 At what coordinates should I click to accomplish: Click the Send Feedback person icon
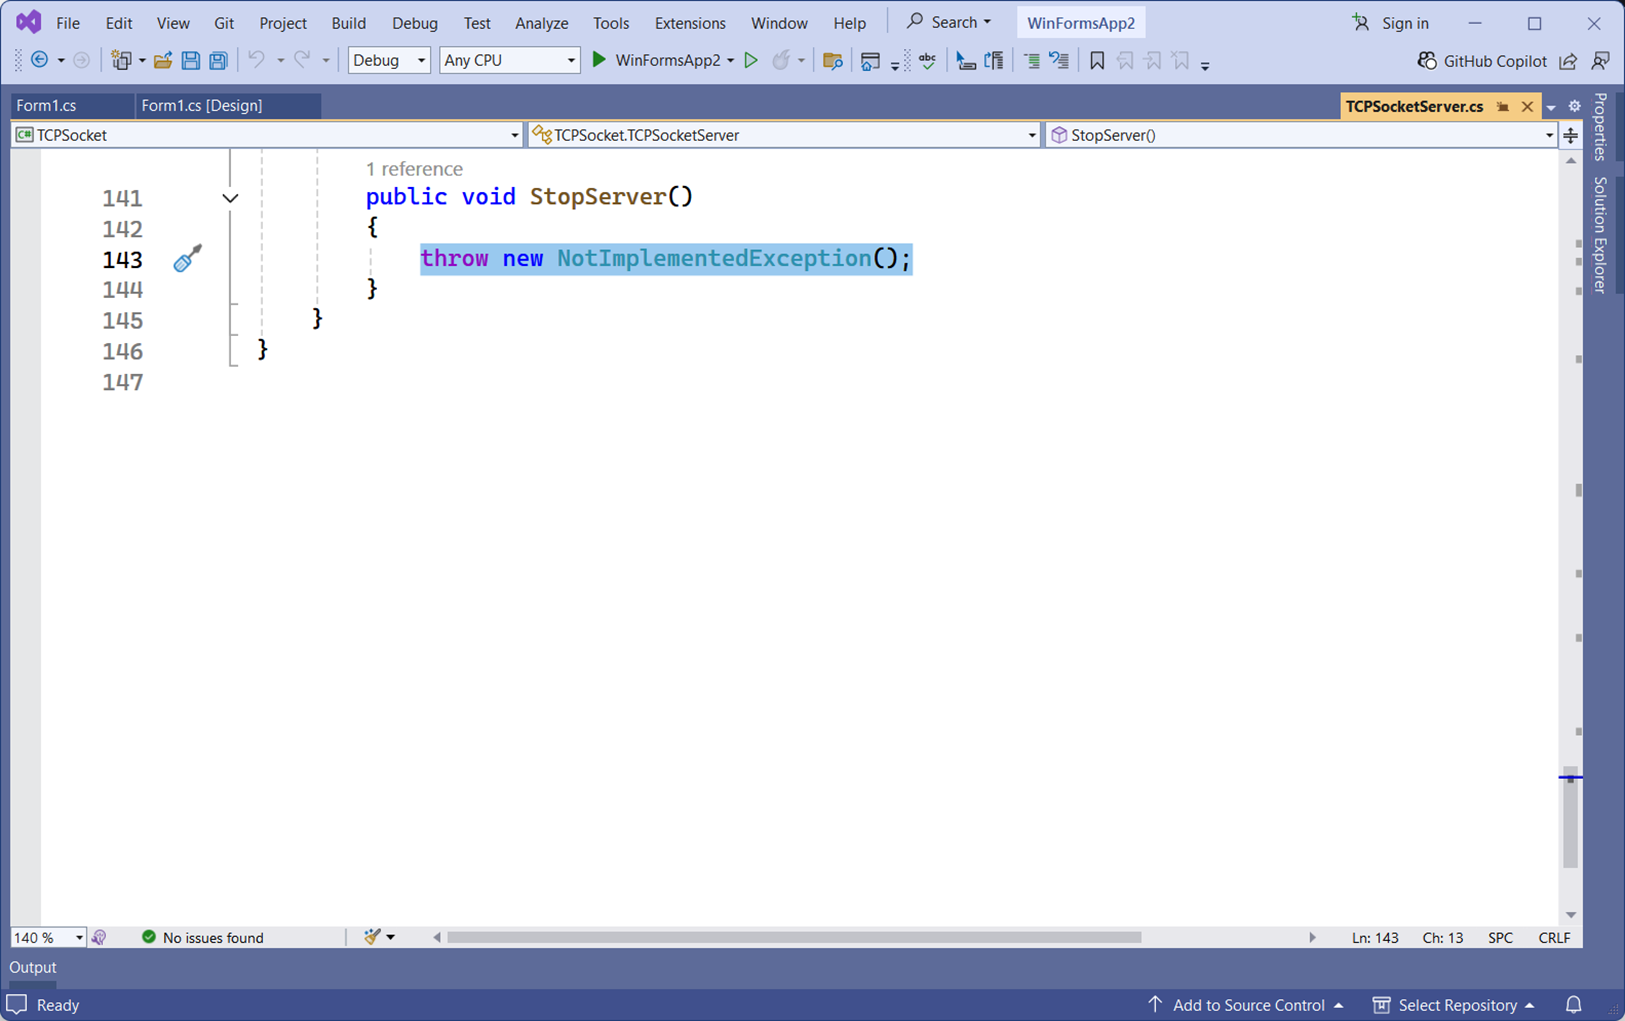[x=1600, y=61]
